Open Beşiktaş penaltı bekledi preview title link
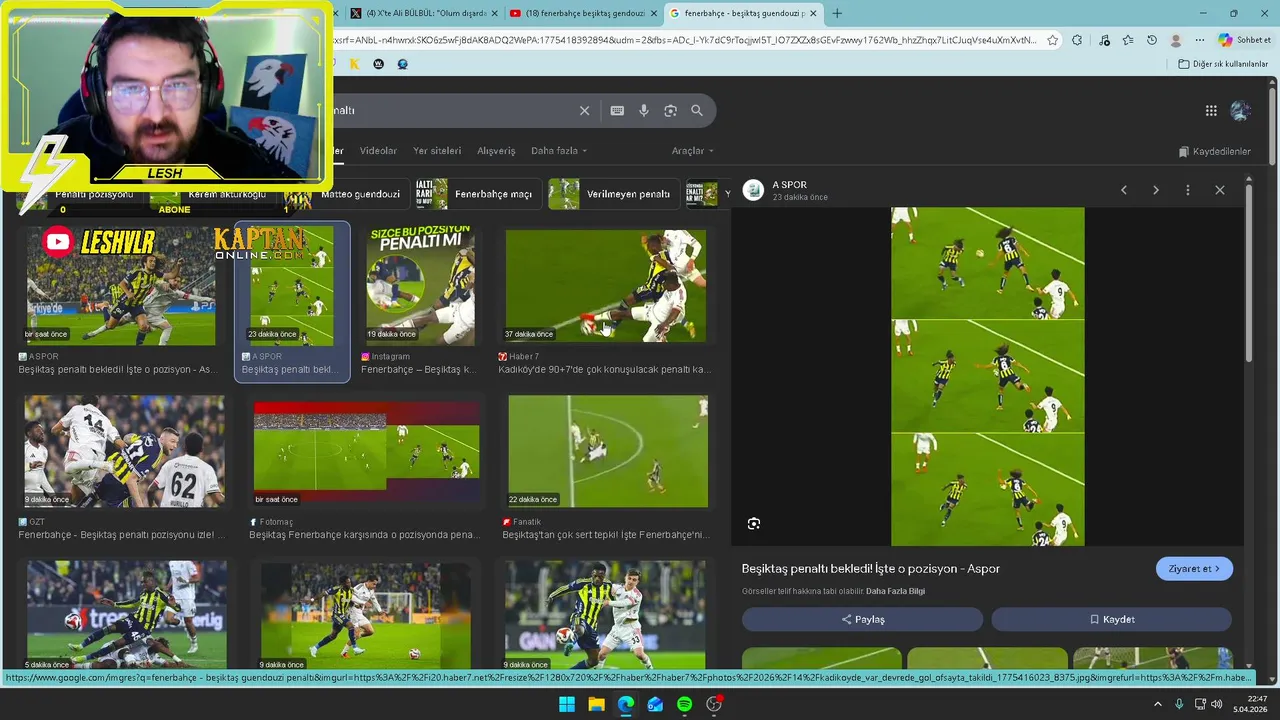This screenshot has height=720, width=1280. point(871,569)
